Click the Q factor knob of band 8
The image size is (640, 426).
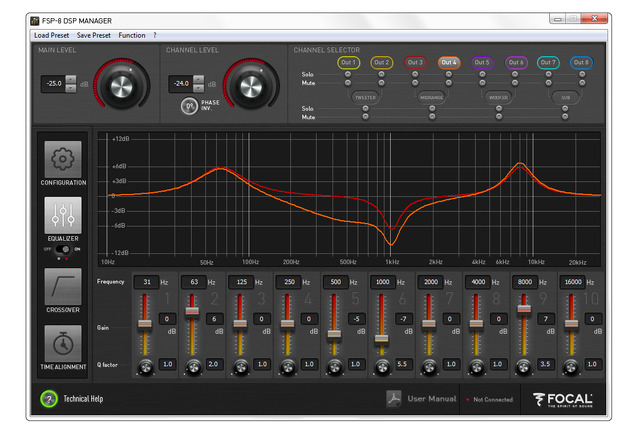tap(476, 367)
